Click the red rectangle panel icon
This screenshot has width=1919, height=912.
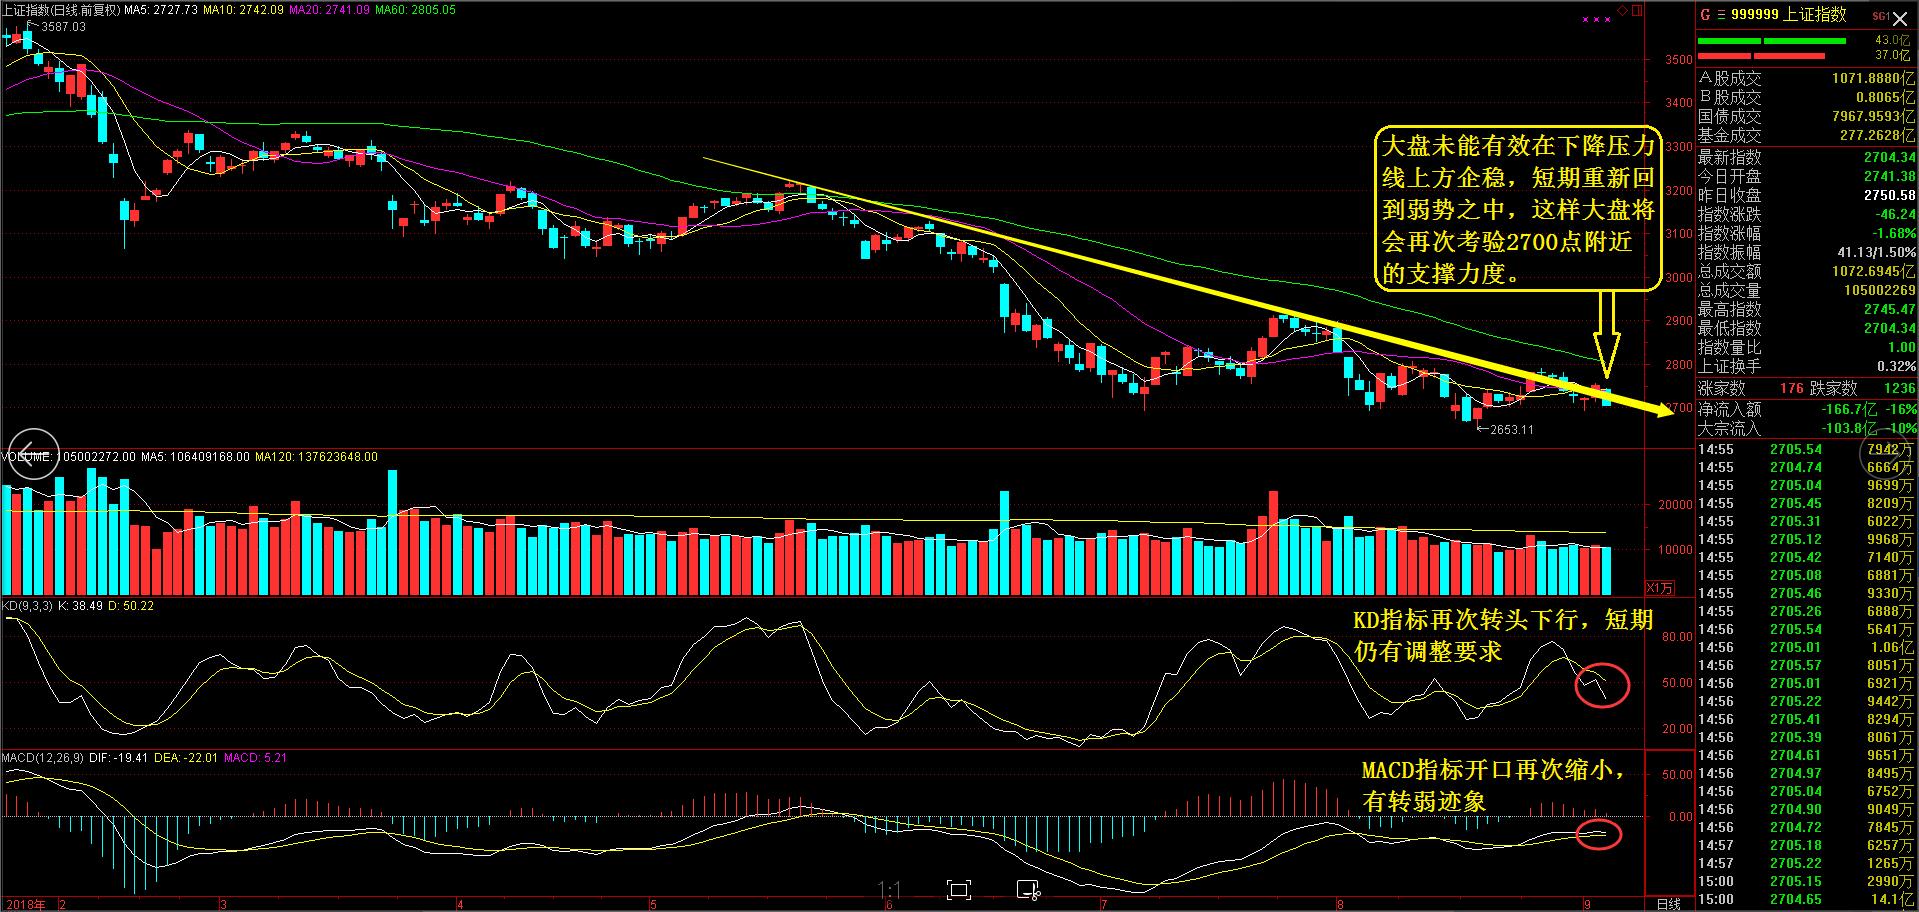1637,12
